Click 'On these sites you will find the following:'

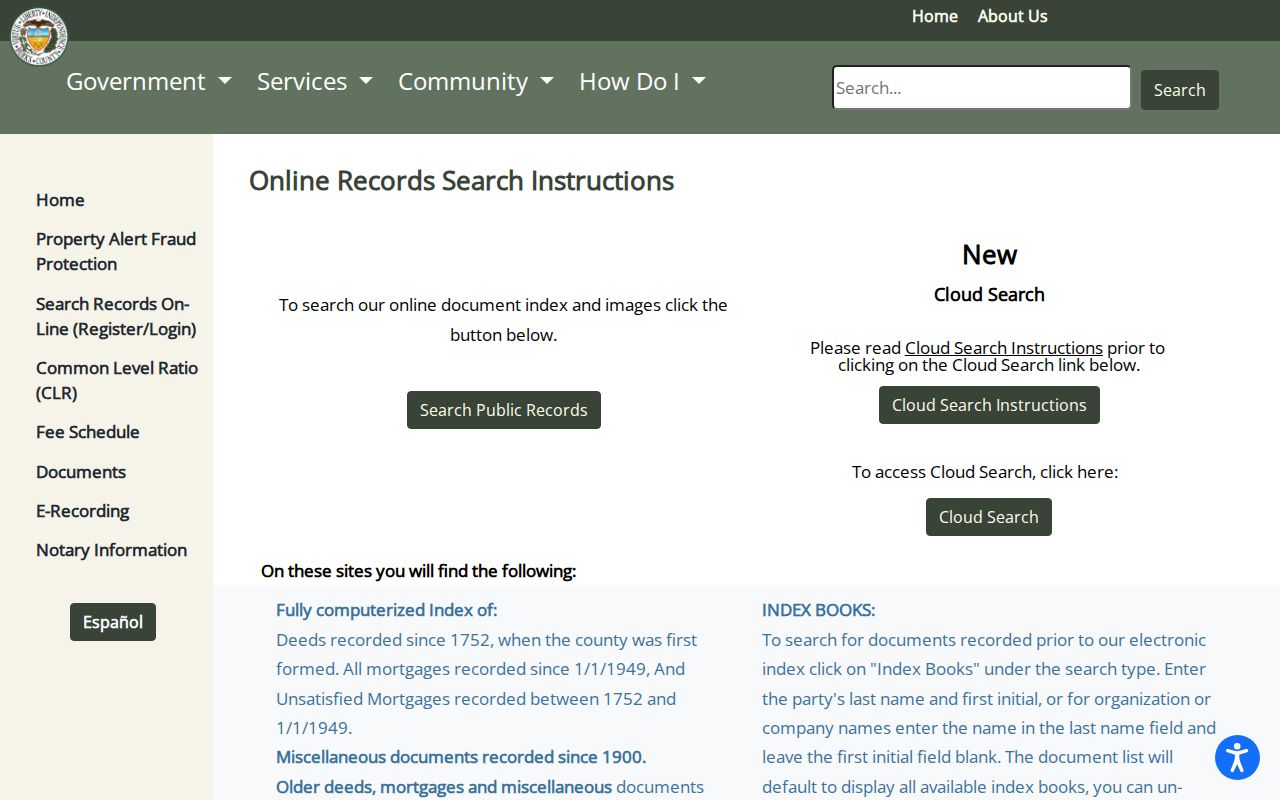coord(418,571)
